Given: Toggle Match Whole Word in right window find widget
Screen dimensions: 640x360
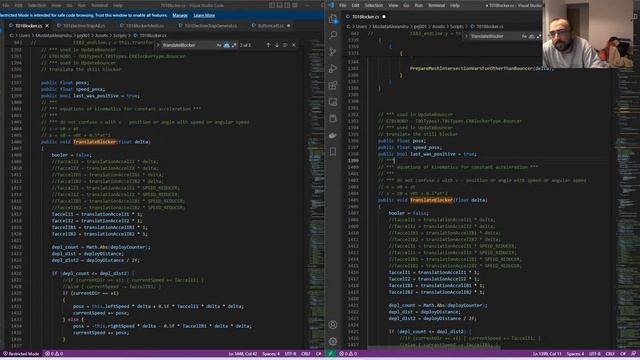Looking at the screenshot, I should [x=532, y=36].
